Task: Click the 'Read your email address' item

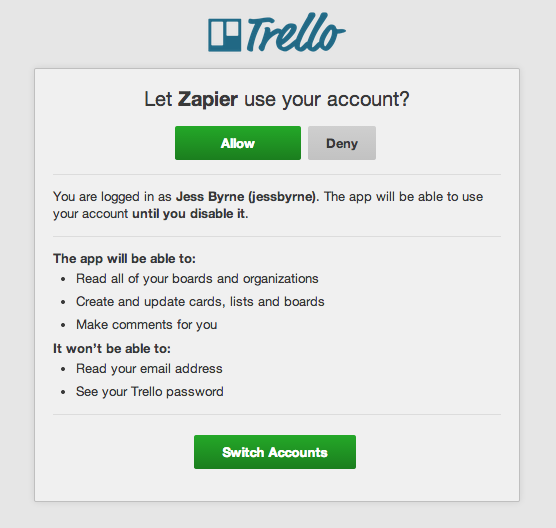Action: tap(149, 369)
